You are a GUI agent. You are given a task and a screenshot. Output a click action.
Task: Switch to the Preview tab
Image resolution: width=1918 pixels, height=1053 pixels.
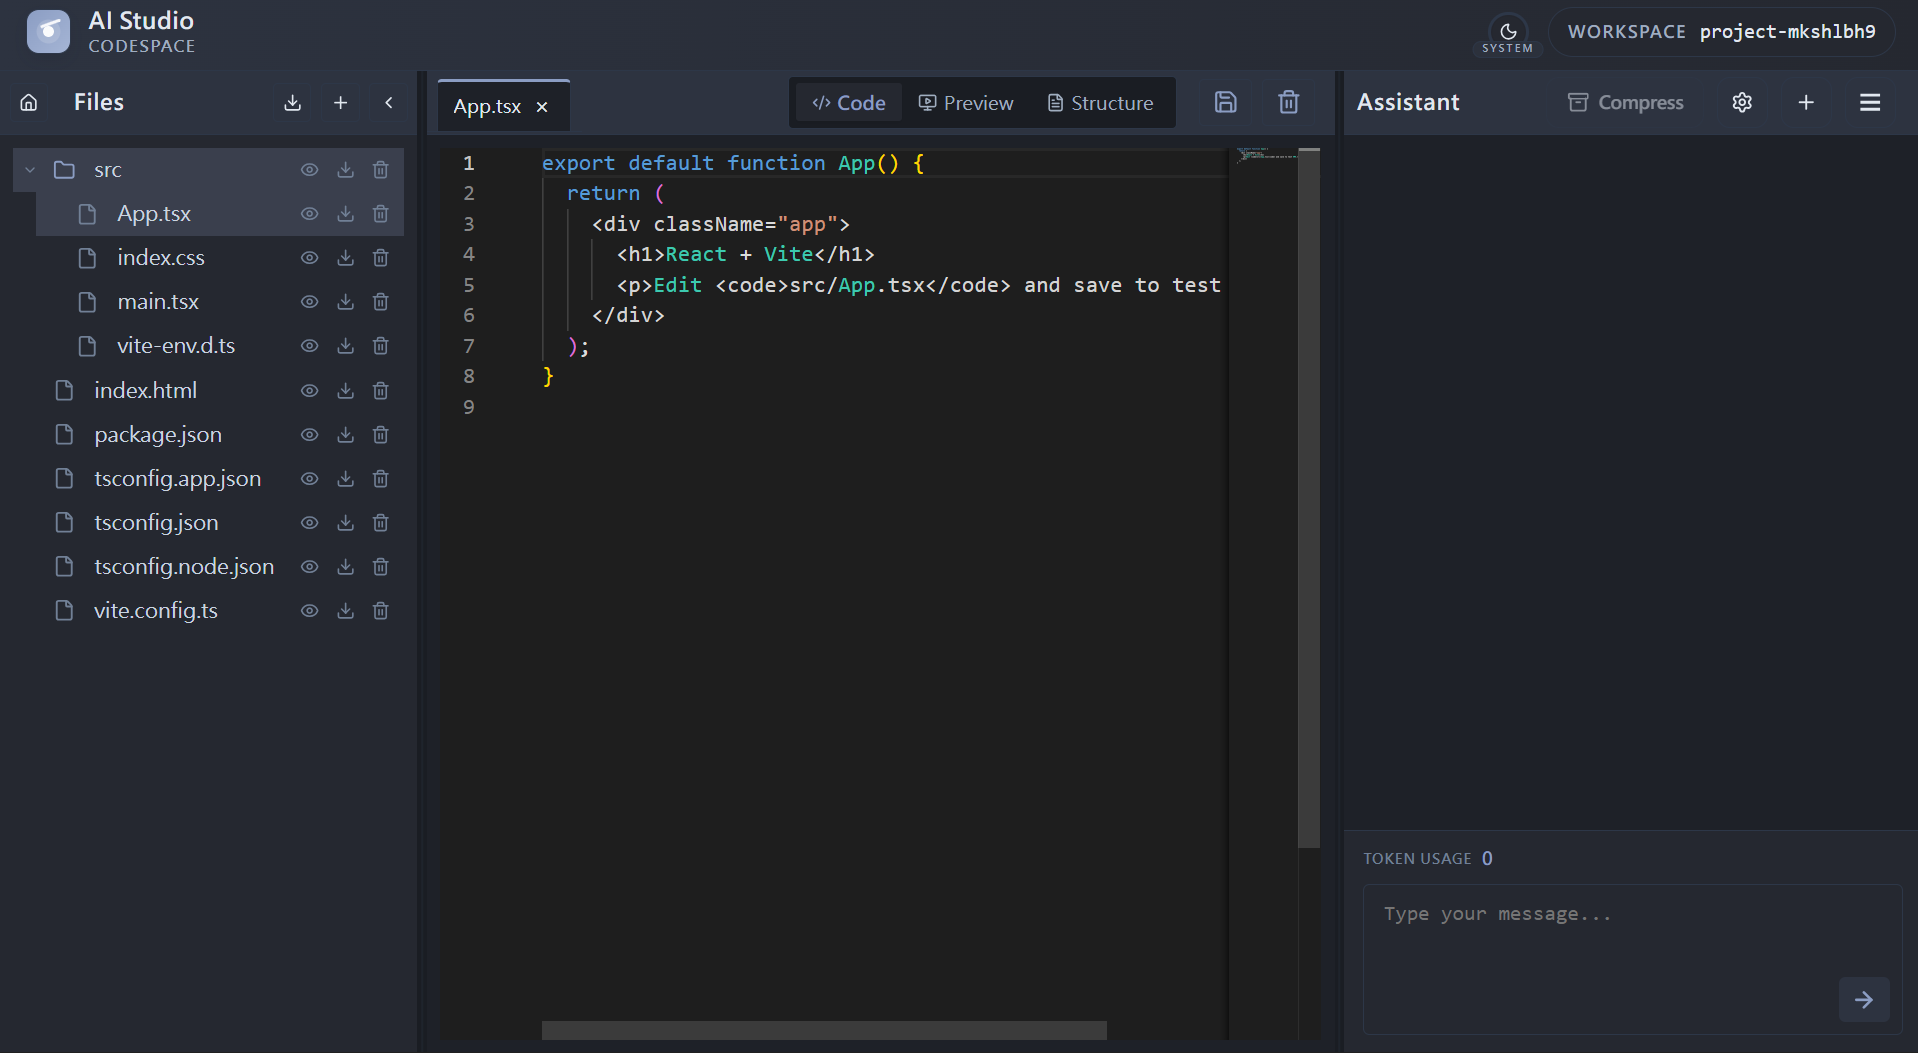[965, 103]
